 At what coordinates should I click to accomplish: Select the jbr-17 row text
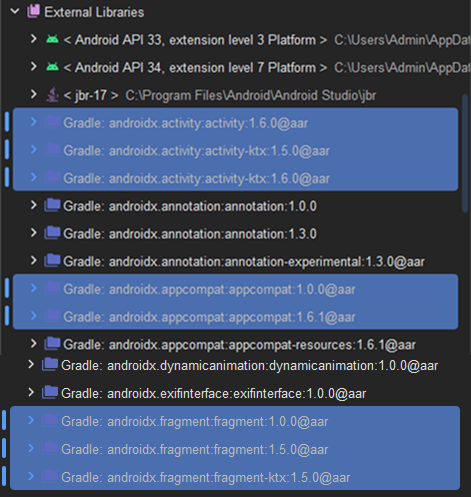(220, 96)
